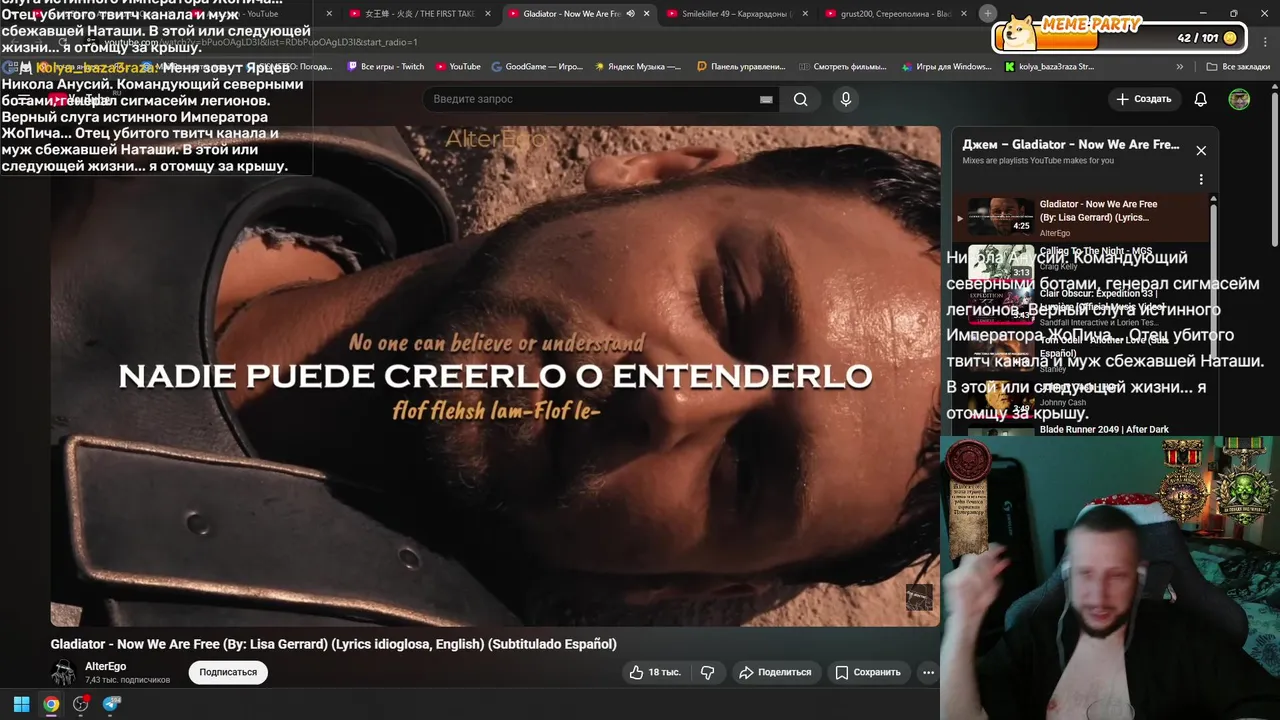This screenshot has height=720, width=1280.
Task: Open the Calling To The Night thumbnail
Action: coord(1001,262)
